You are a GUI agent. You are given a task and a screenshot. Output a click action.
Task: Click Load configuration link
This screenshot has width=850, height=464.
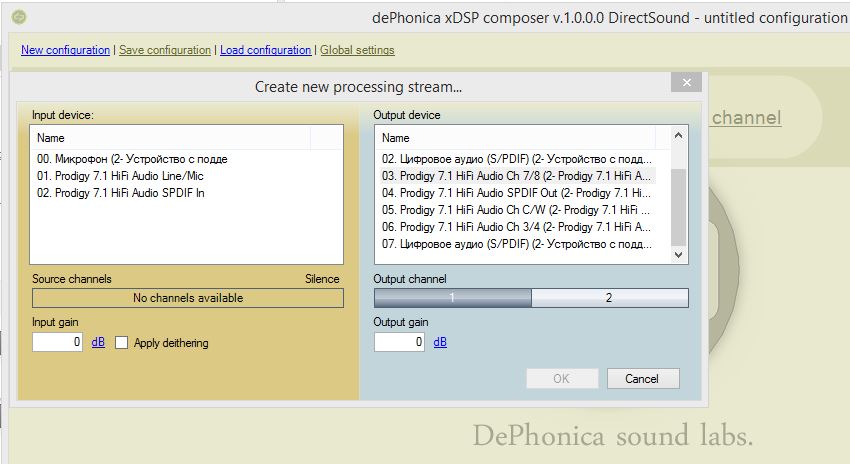click(x=265, y=50)
